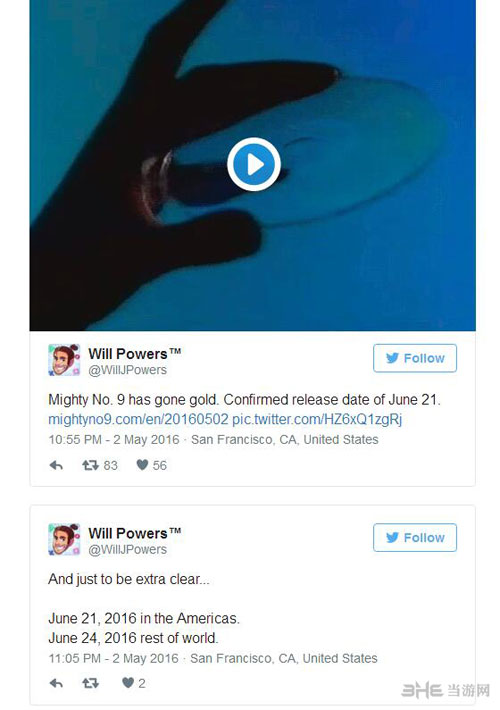Open the 10:55 PM - 2 May 2016 timestamp
Image resolution: width=500 pixels, height=710 pixels.
point(114,440)
